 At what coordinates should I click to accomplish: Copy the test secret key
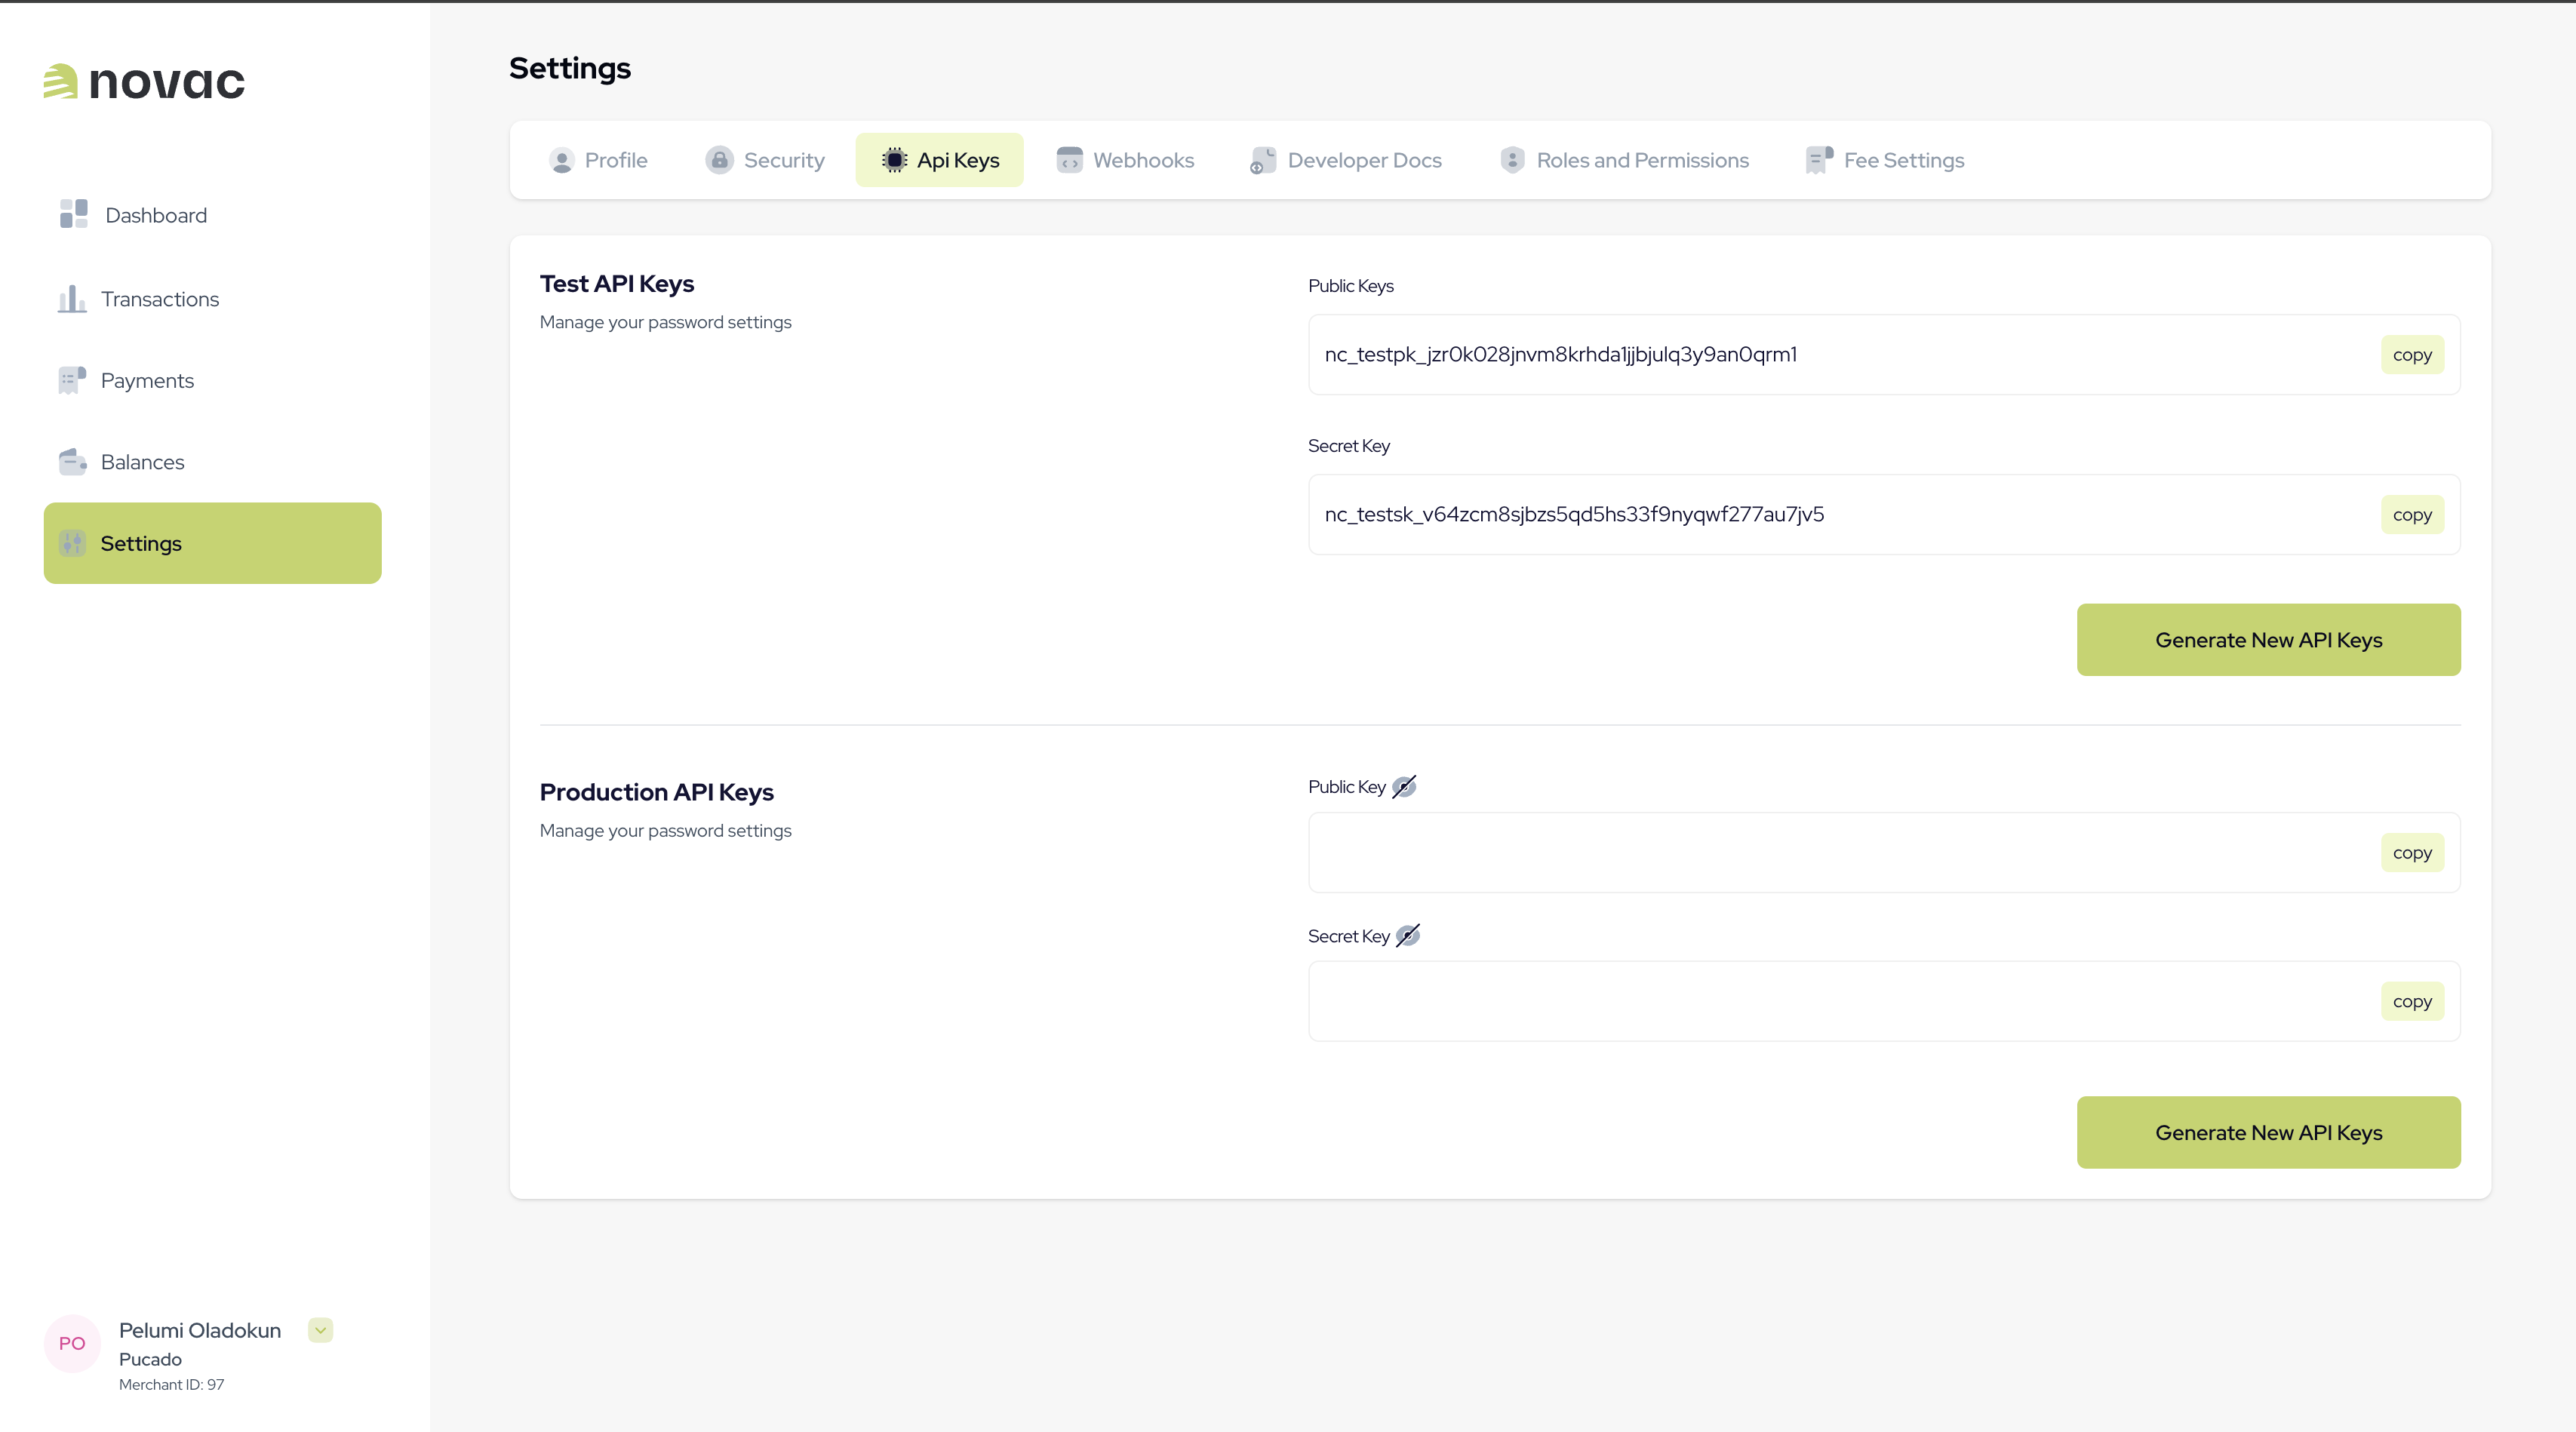point(2412,515)
